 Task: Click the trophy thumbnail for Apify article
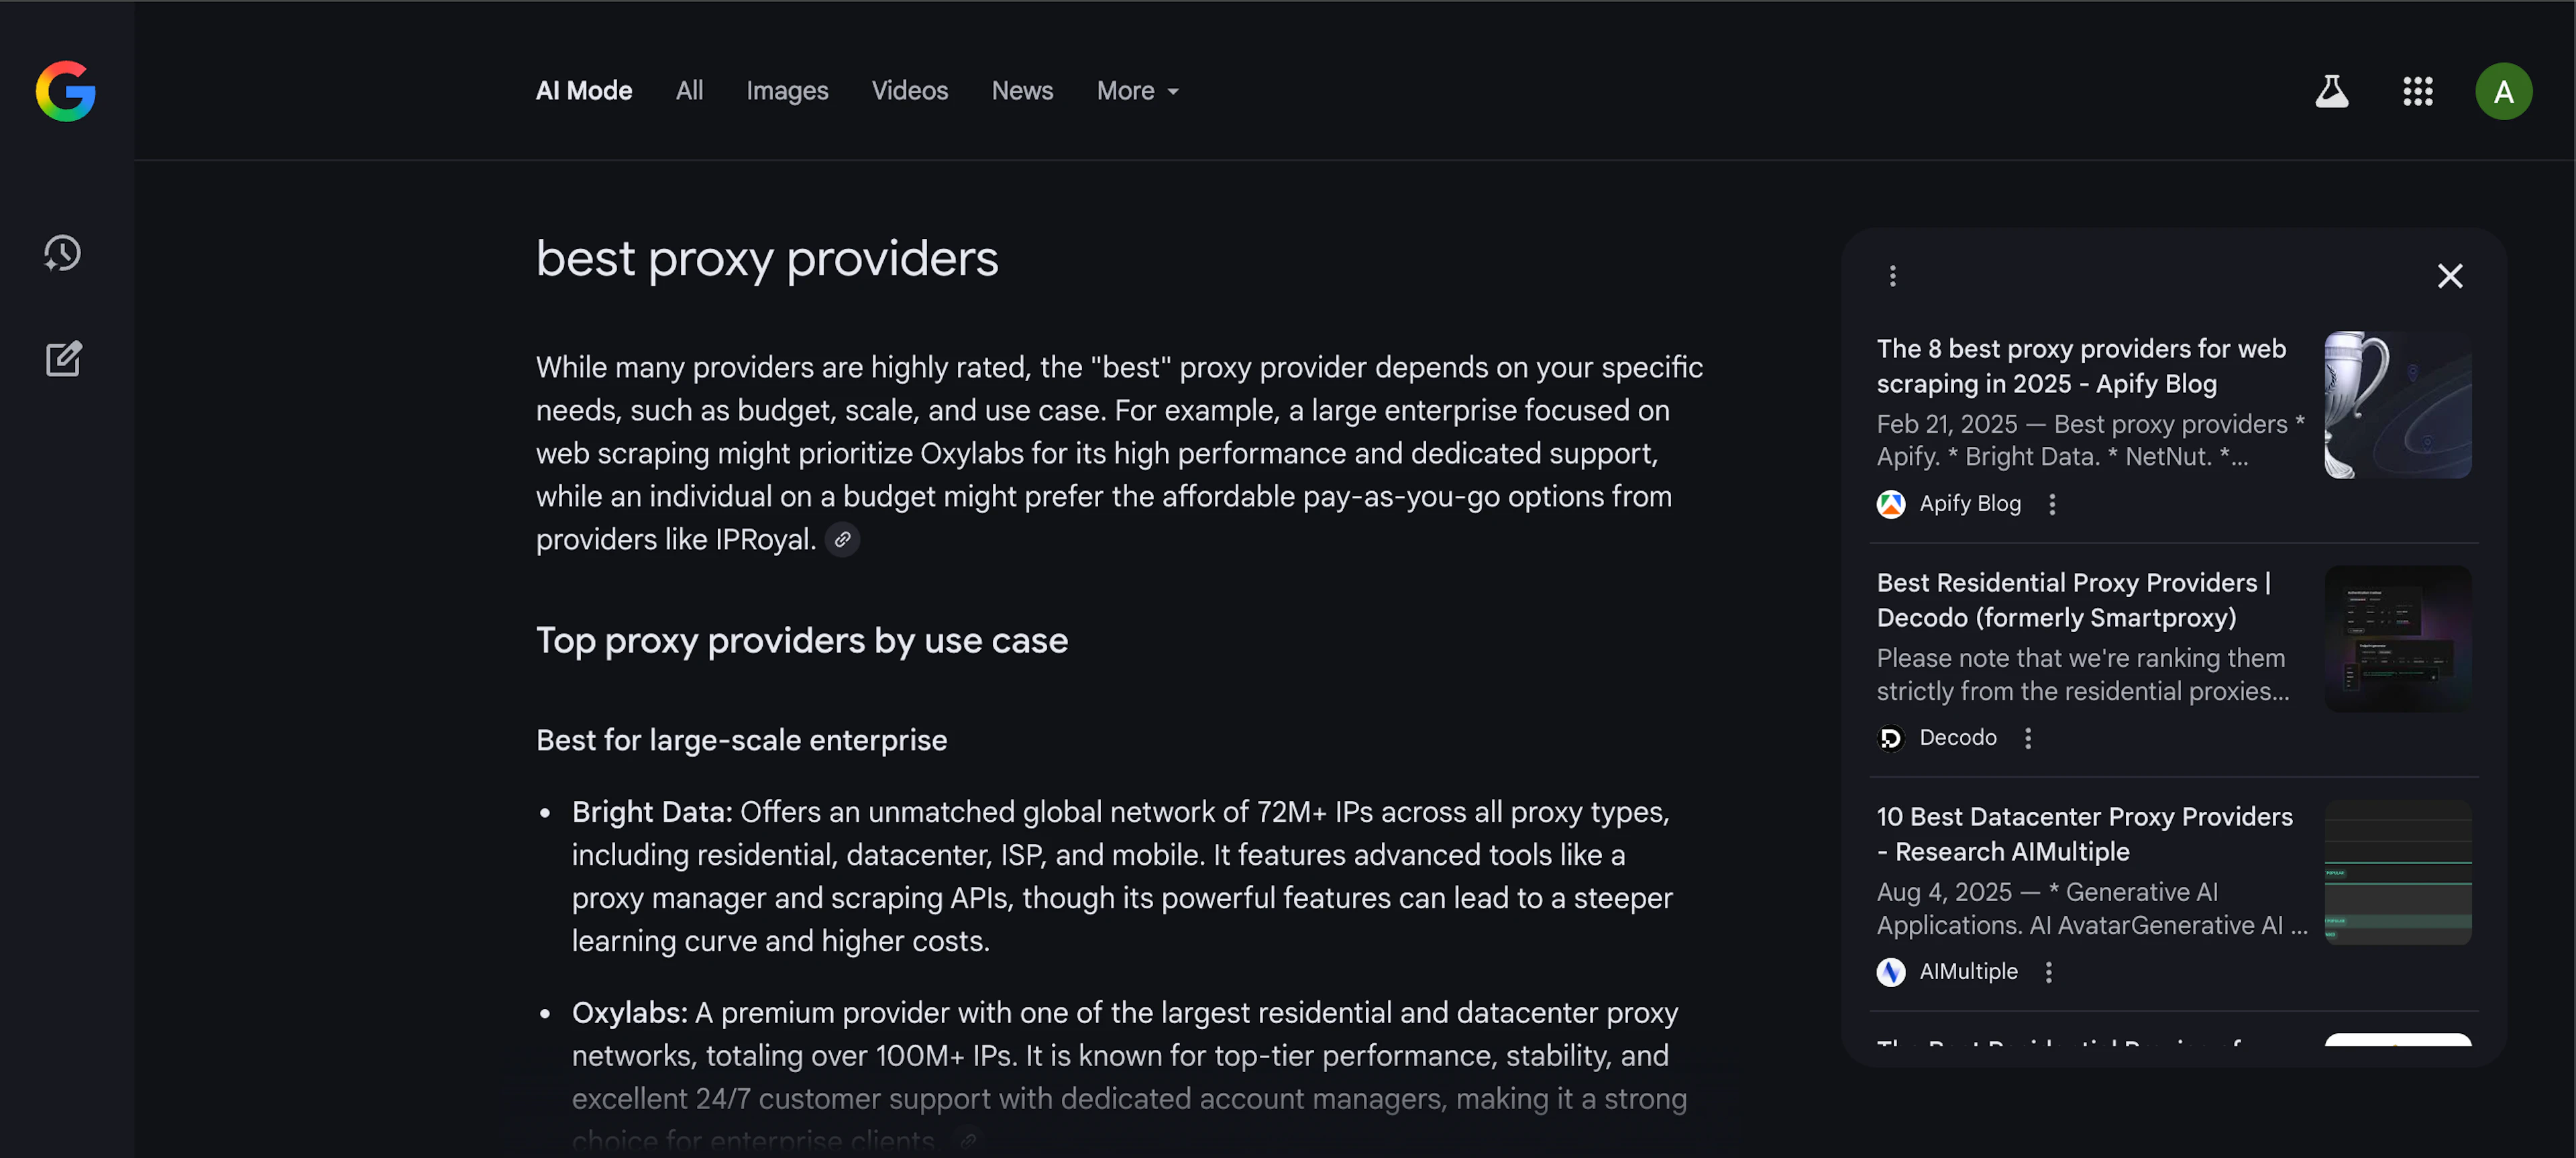2397,405
